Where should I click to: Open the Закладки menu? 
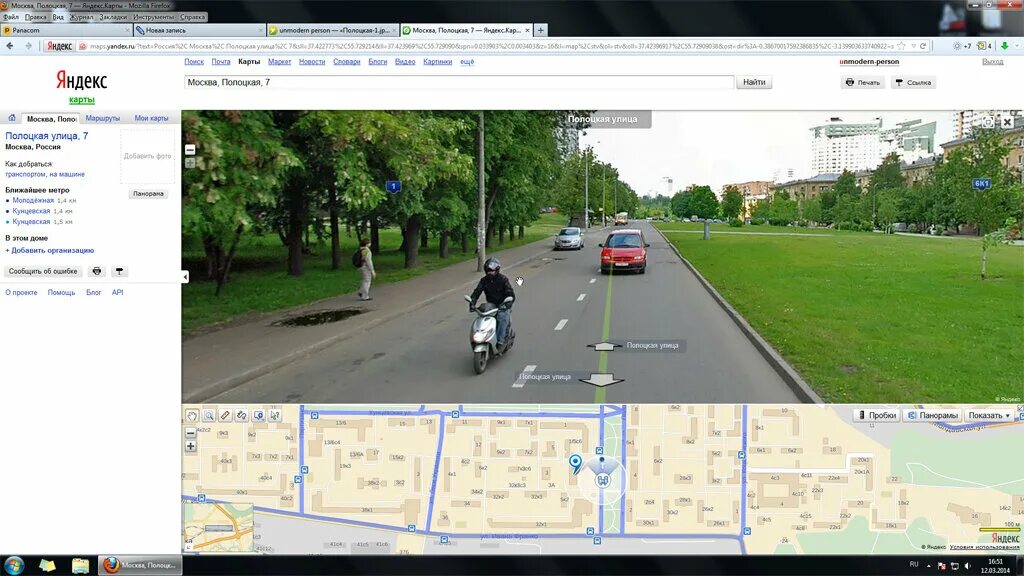click(x=113, y=17)
